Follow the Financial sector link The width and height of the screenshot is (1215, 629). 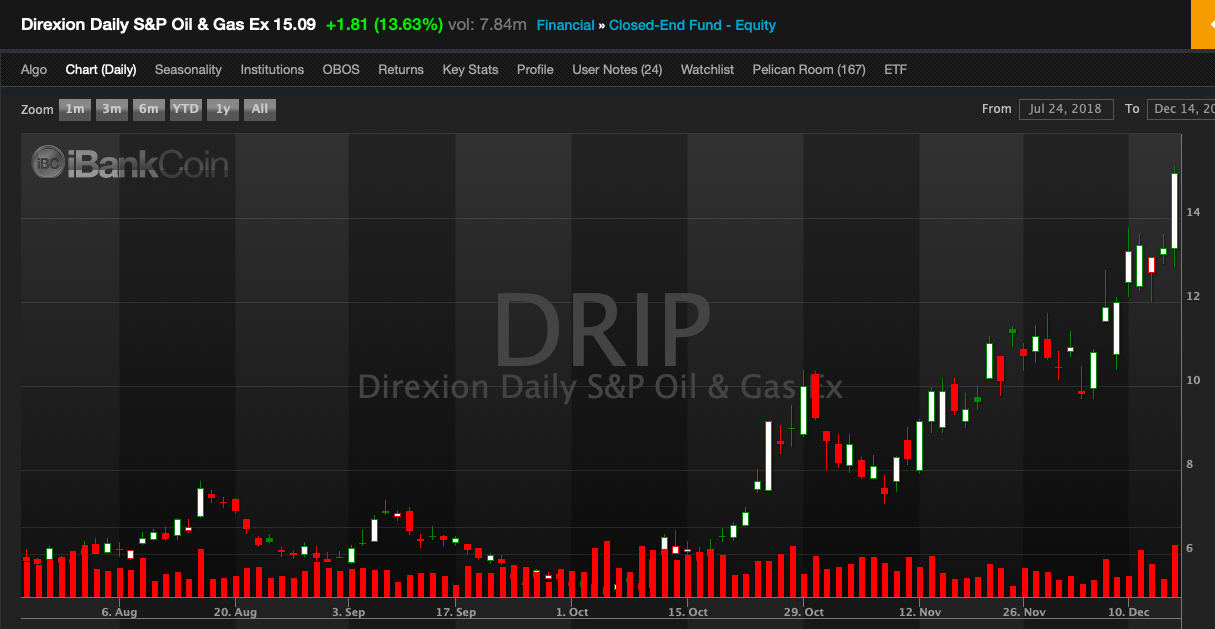coord(565,25)
